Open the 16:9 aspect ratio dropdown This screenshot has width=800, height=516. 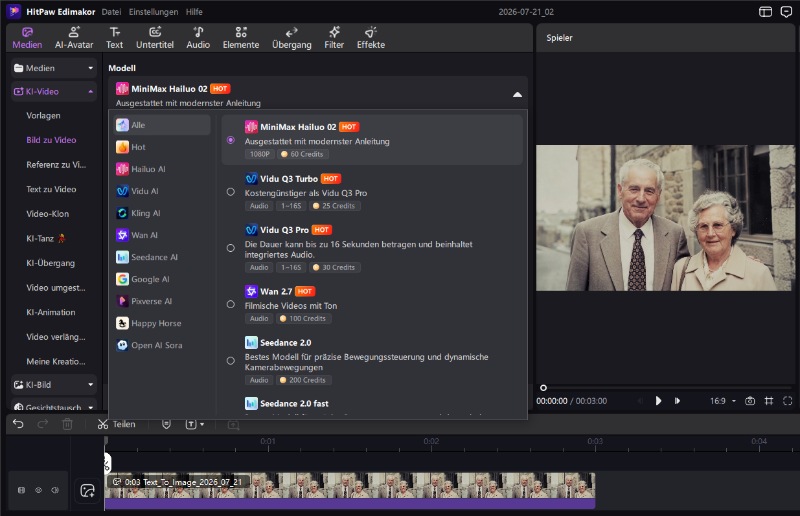tap(723, 401)
